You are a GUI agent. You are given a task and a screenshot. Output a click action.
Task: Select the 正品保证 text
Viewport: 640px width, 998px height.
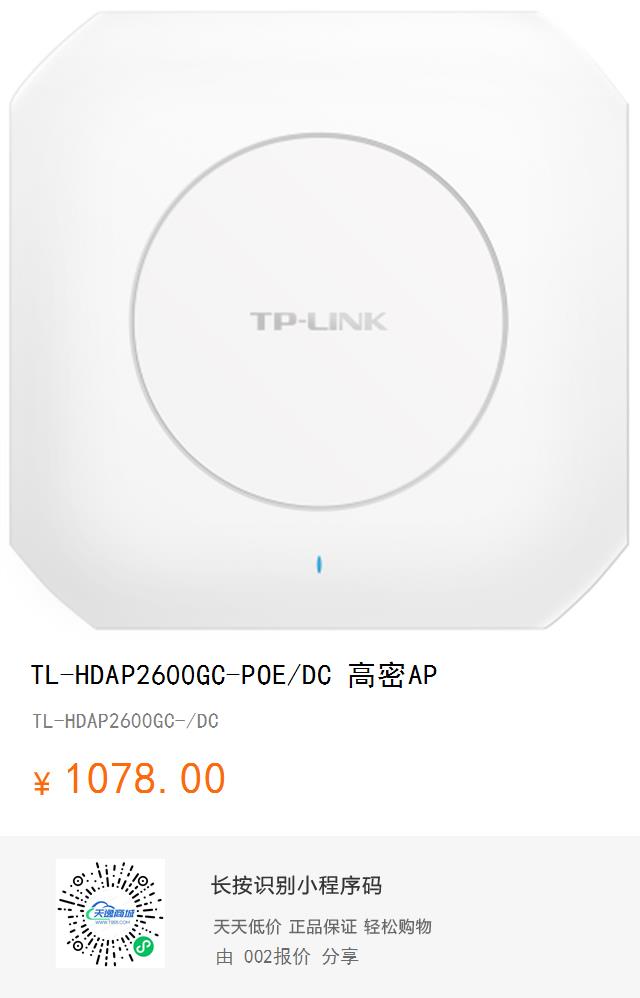click(x=323, y=927)
